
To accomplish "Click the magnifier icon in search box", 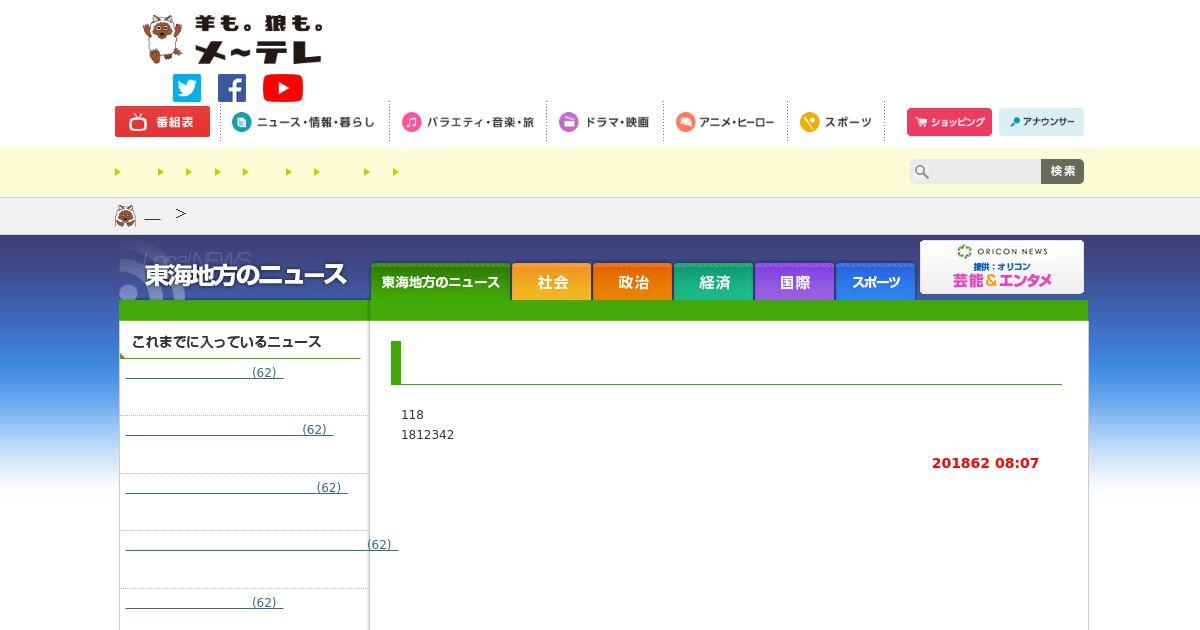I will pos(922,172).
